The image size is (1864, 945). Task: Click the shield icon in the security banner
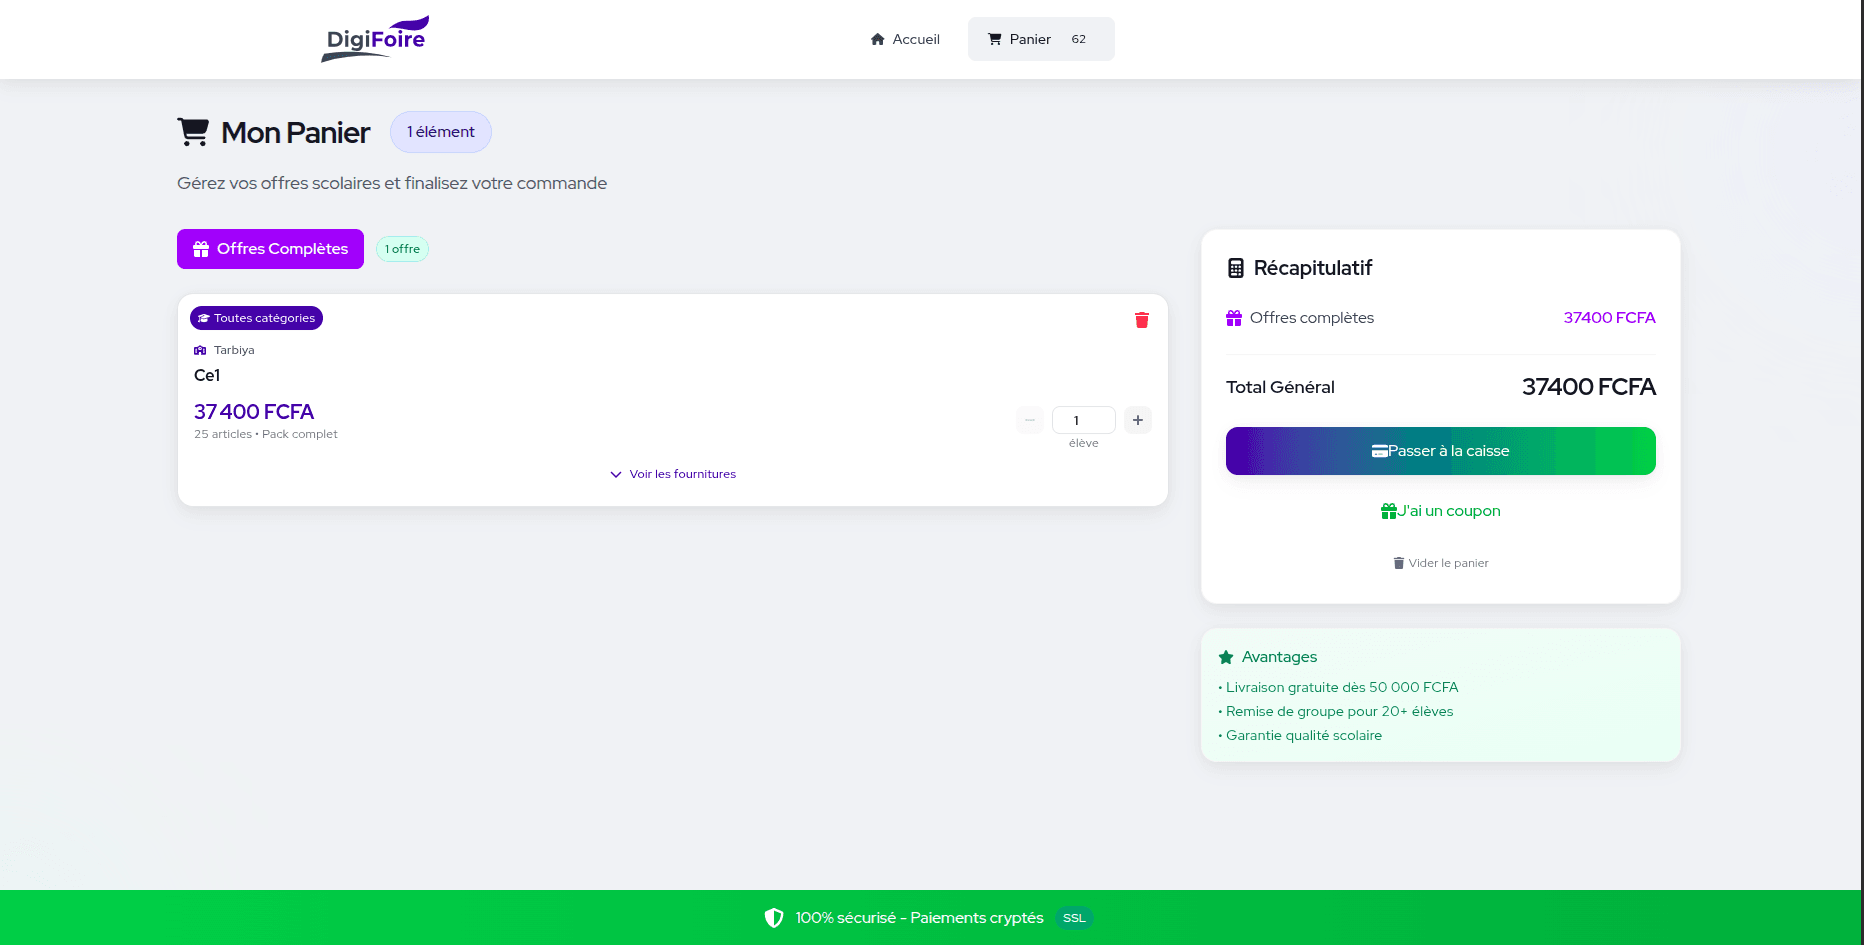pyautogui.click(x=773, y=918)
